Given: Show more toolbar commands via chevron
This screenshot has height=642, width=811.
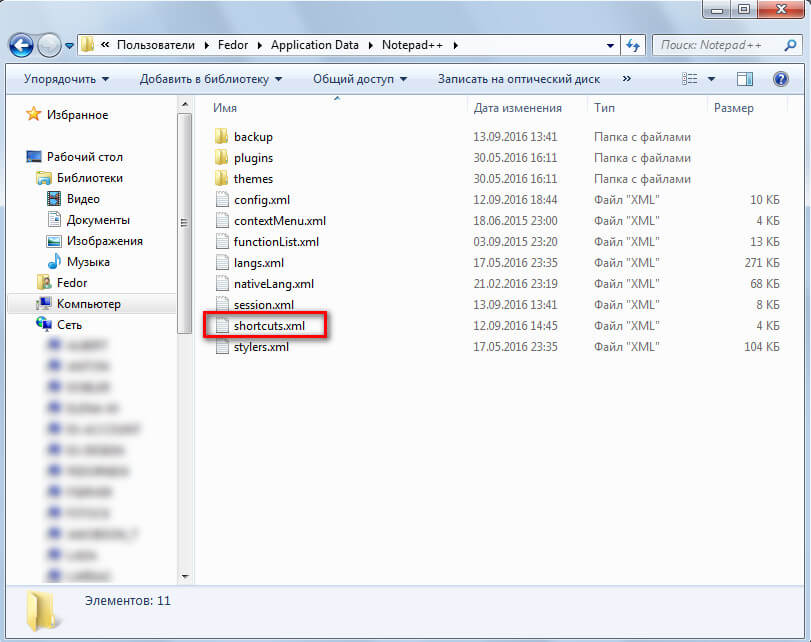Looking at the screenshot, I should tap(626, 79).
